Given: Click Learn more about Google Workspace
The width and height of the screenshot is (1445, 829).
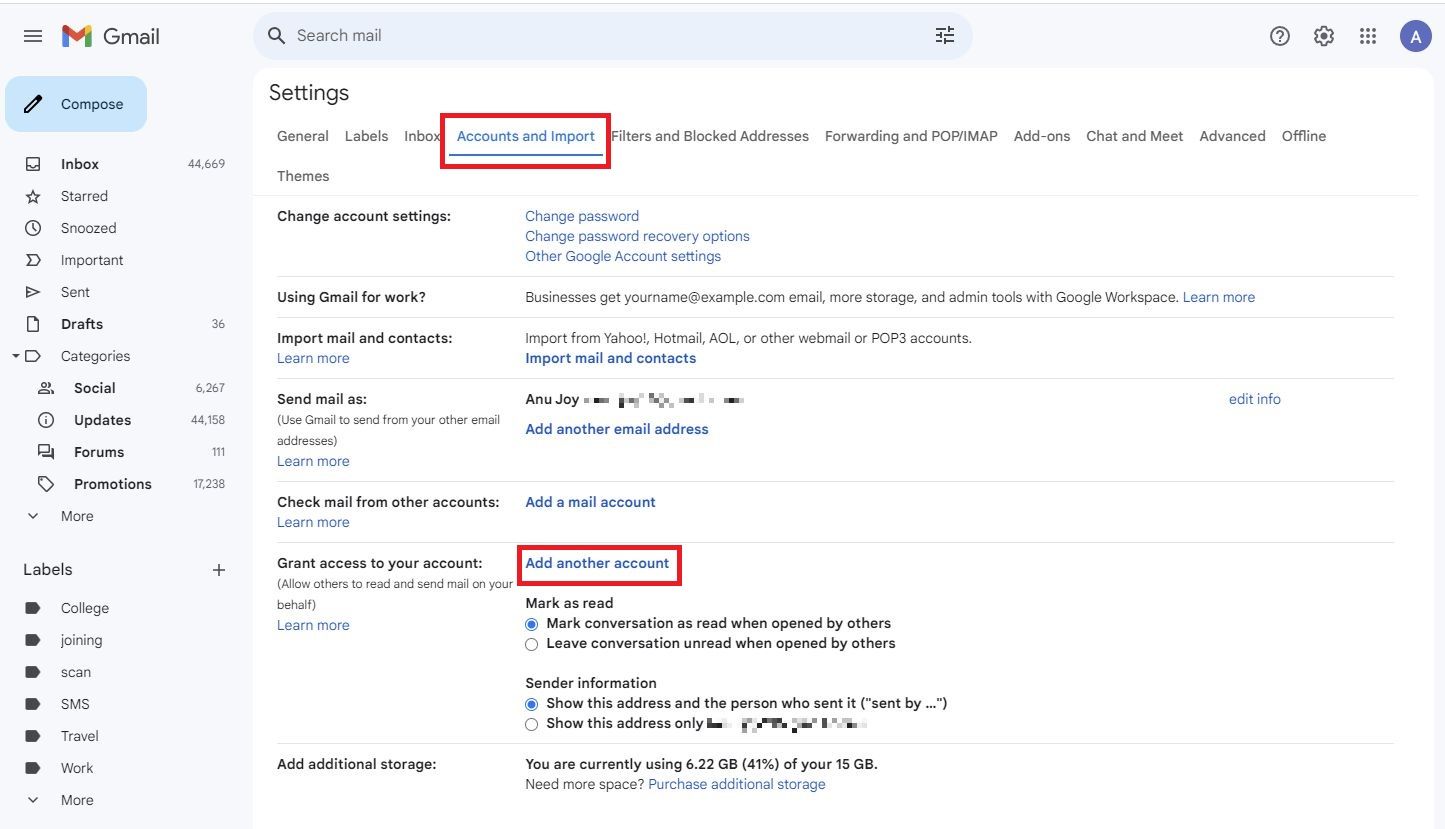Looking at the screenshot, I should tap(1219, 297).
